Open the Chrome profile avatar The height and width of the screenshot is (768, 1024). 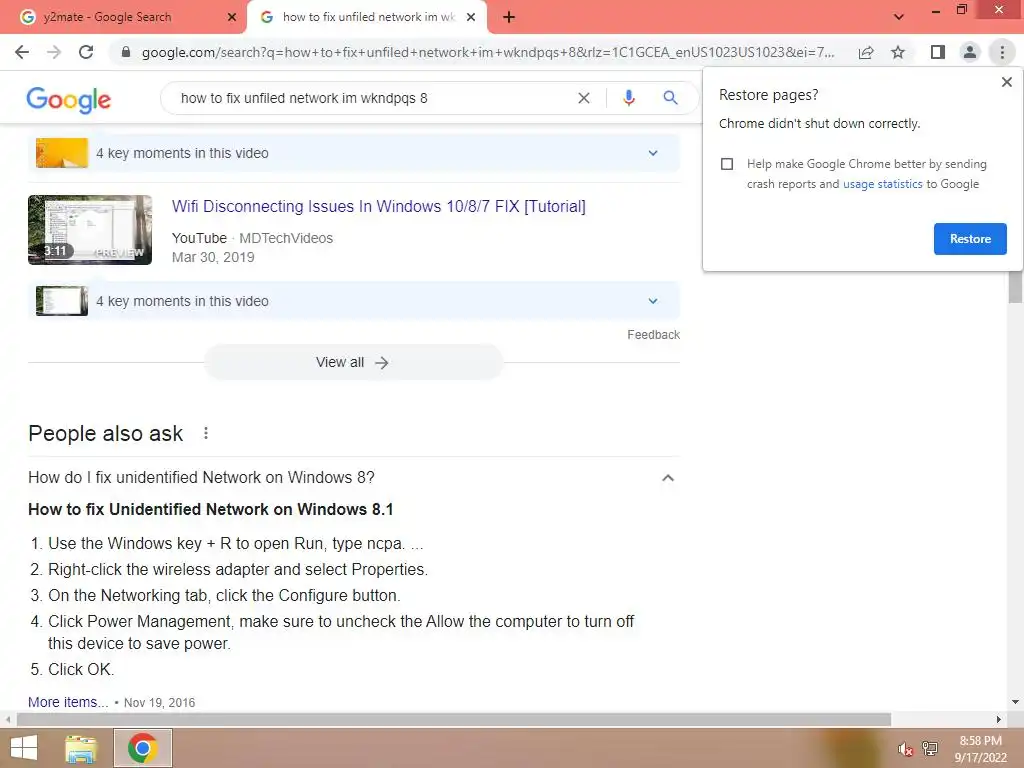(x=970, y=52)
